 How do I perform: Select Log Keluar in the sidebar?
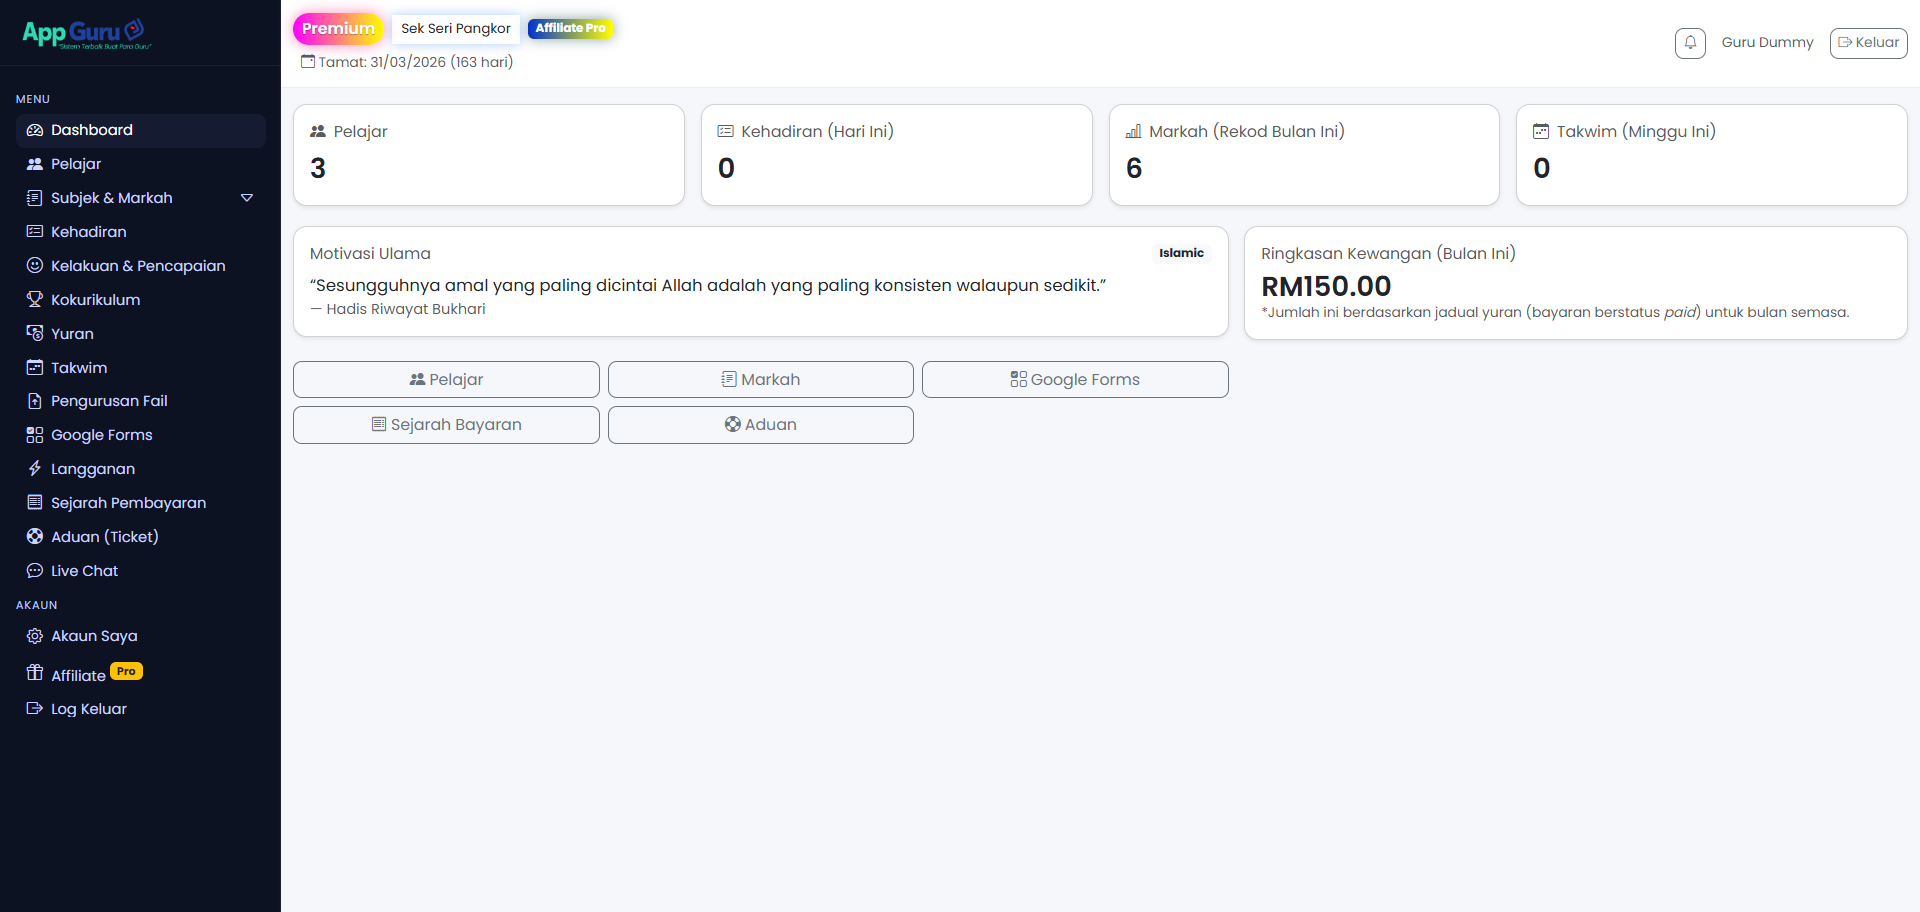click(88, 709)
